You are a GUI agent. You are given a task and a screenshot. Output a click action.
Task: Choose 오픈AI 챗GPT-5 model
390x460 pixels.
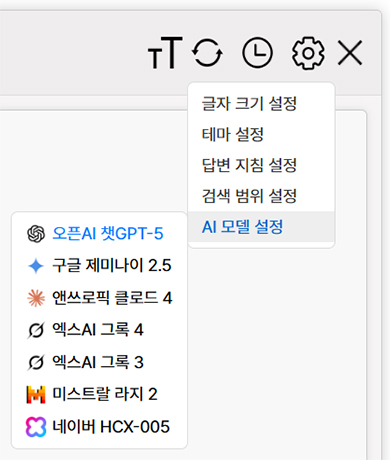(99, 233)
